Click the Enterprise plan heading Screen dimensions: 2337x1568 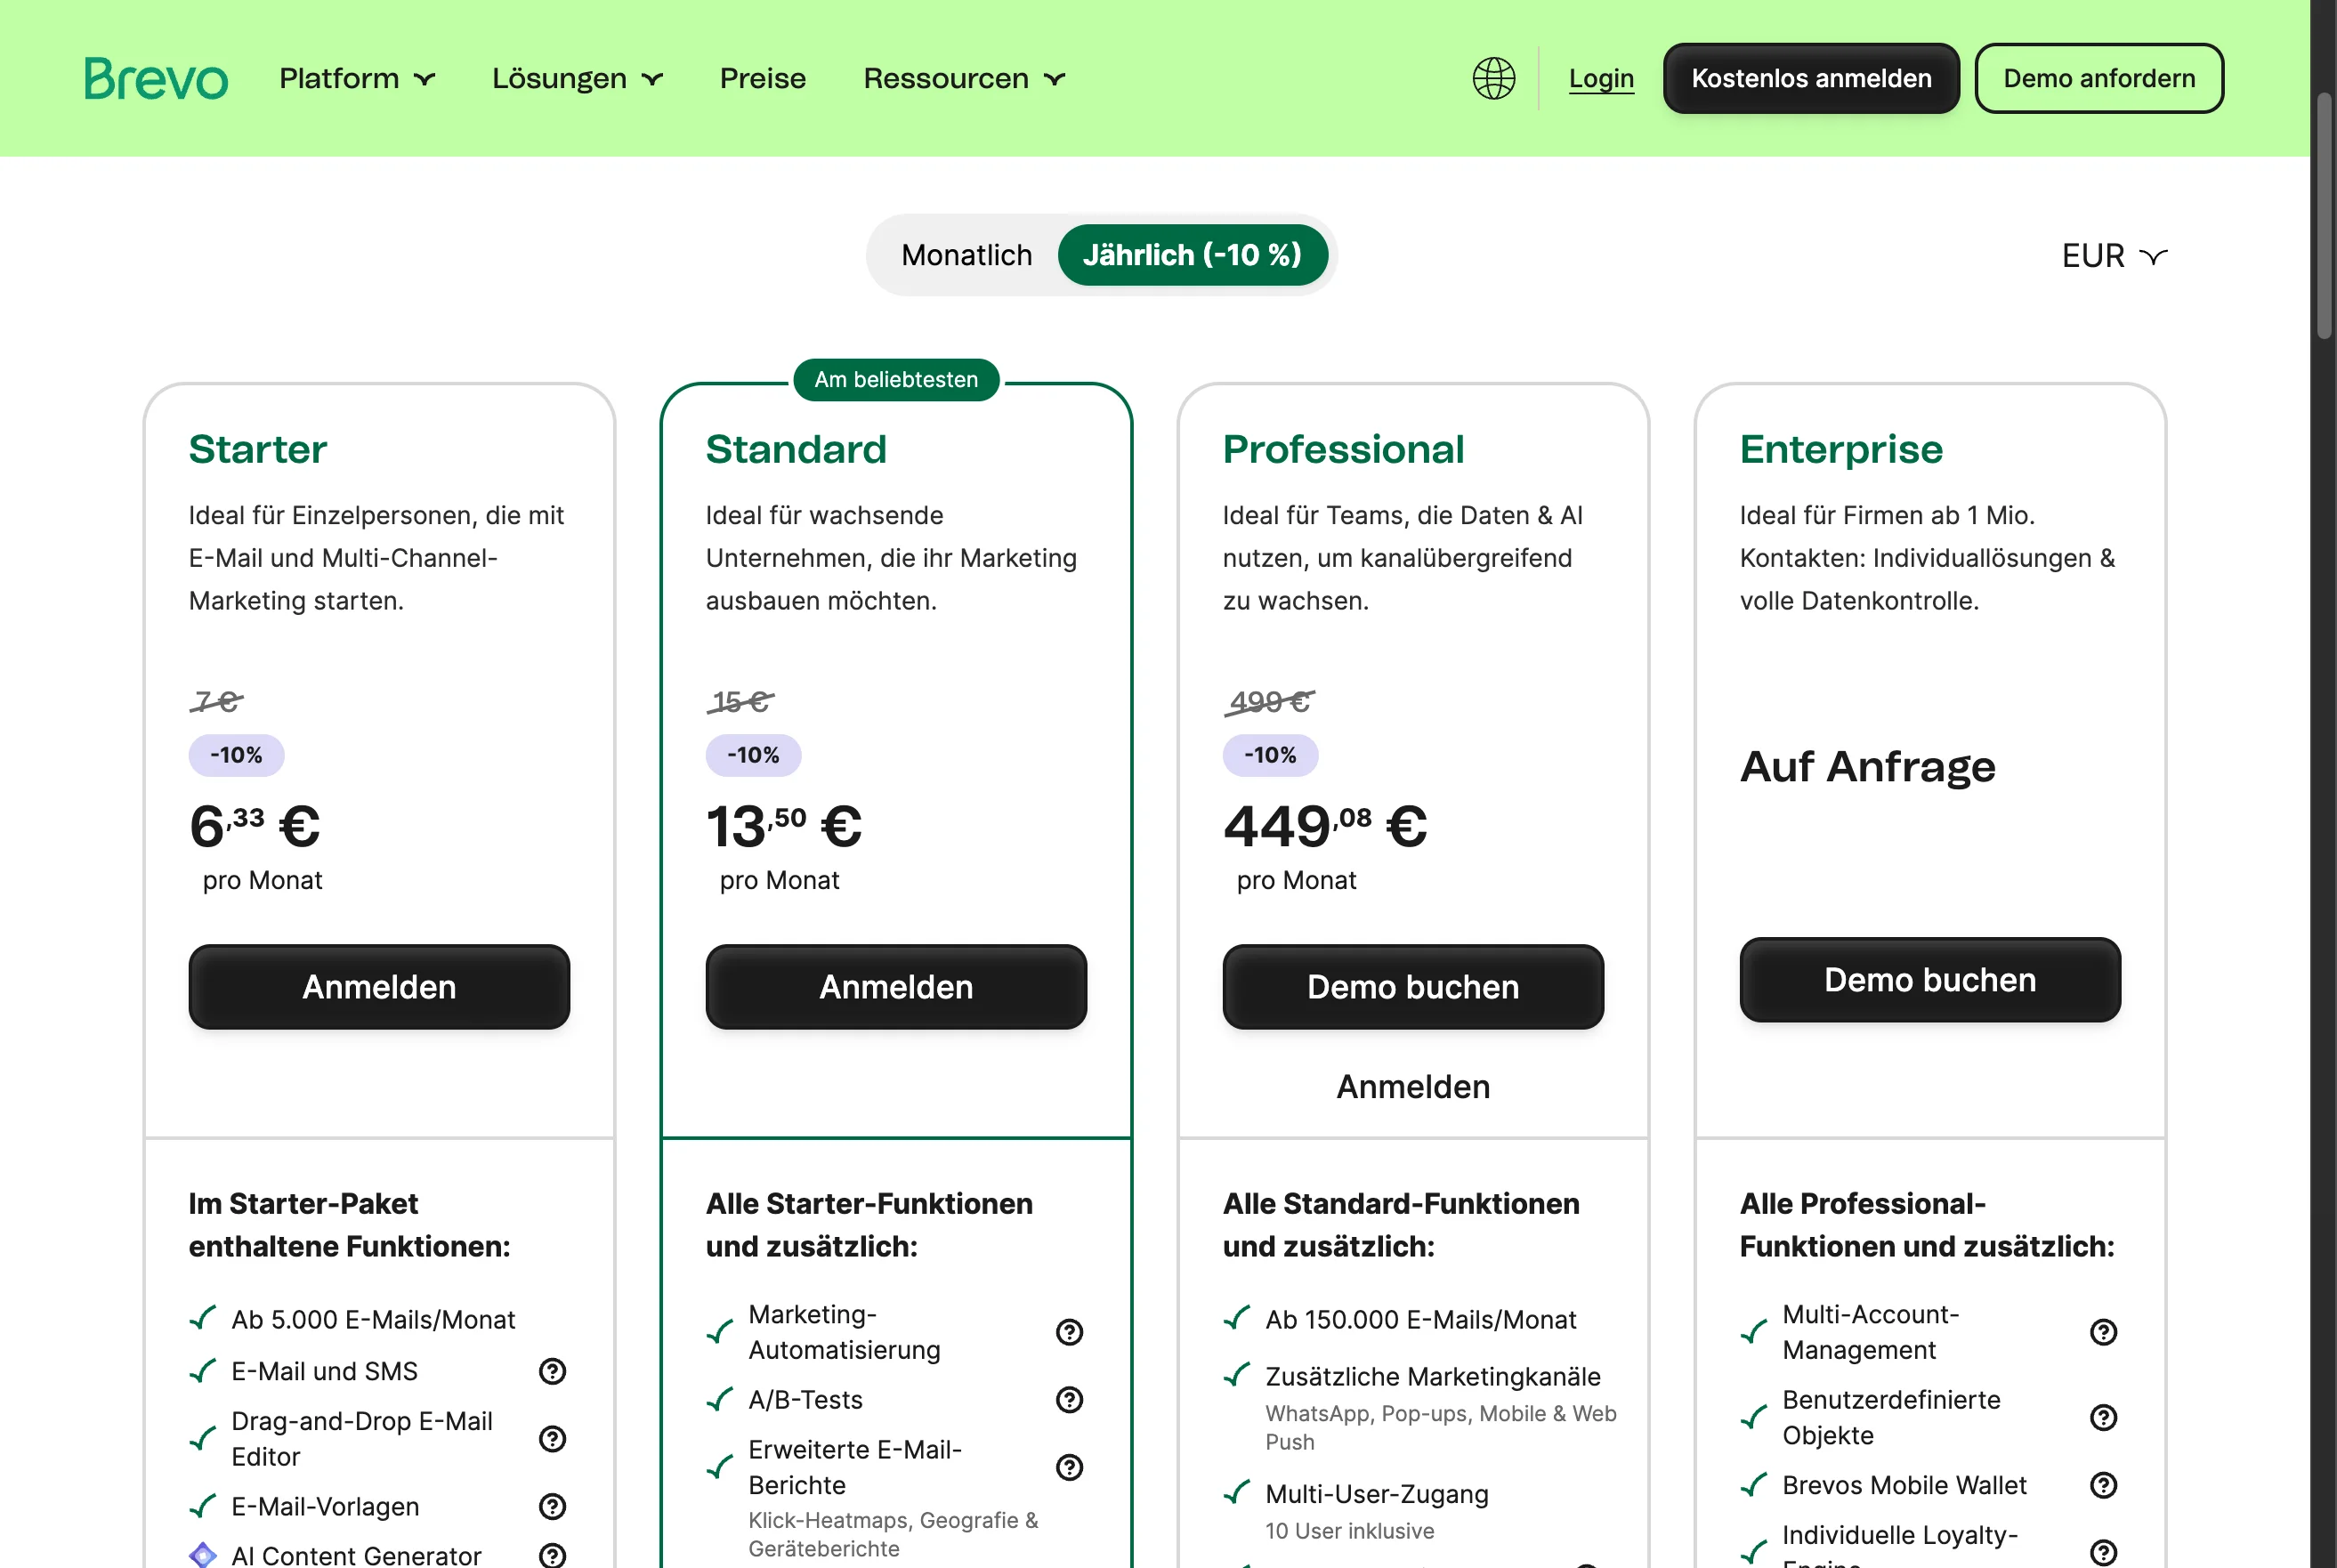[1841, 449]
